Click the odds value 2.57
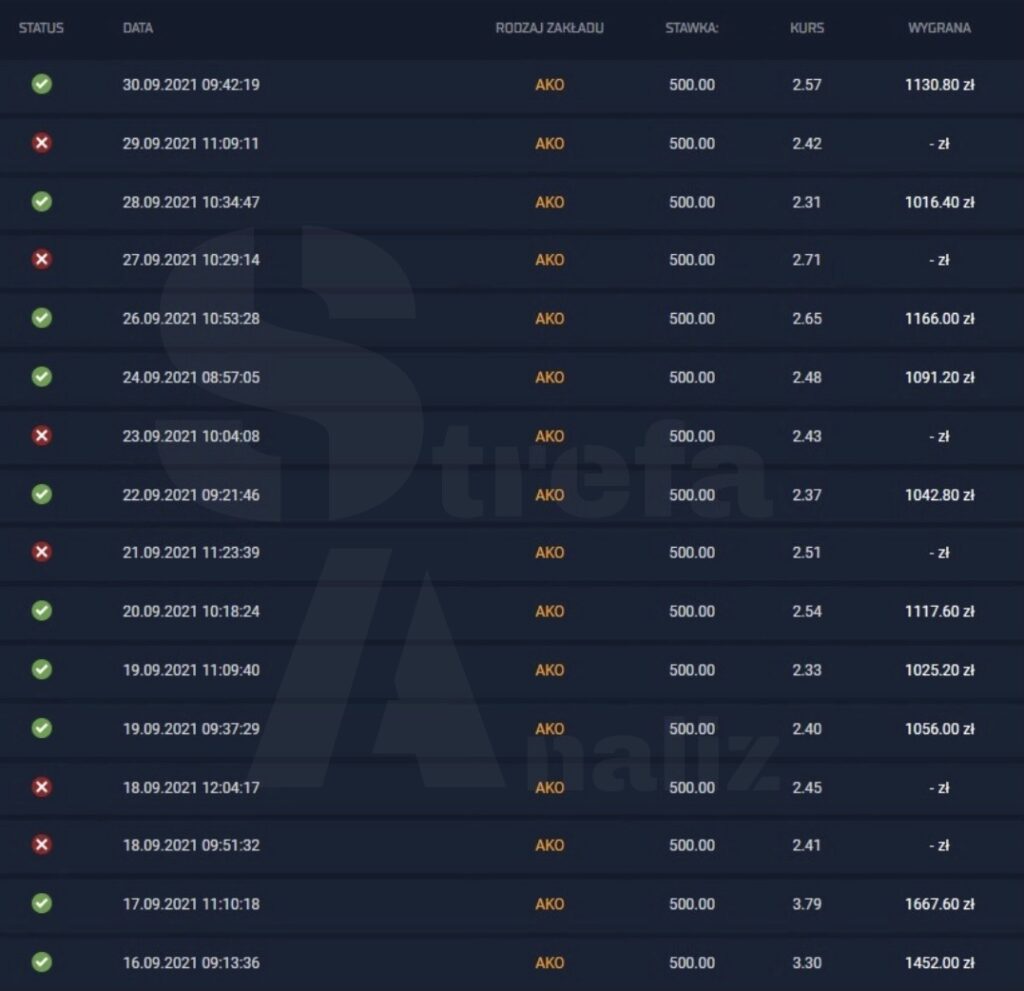This screenshot has width=1024, height=991. 807,85
